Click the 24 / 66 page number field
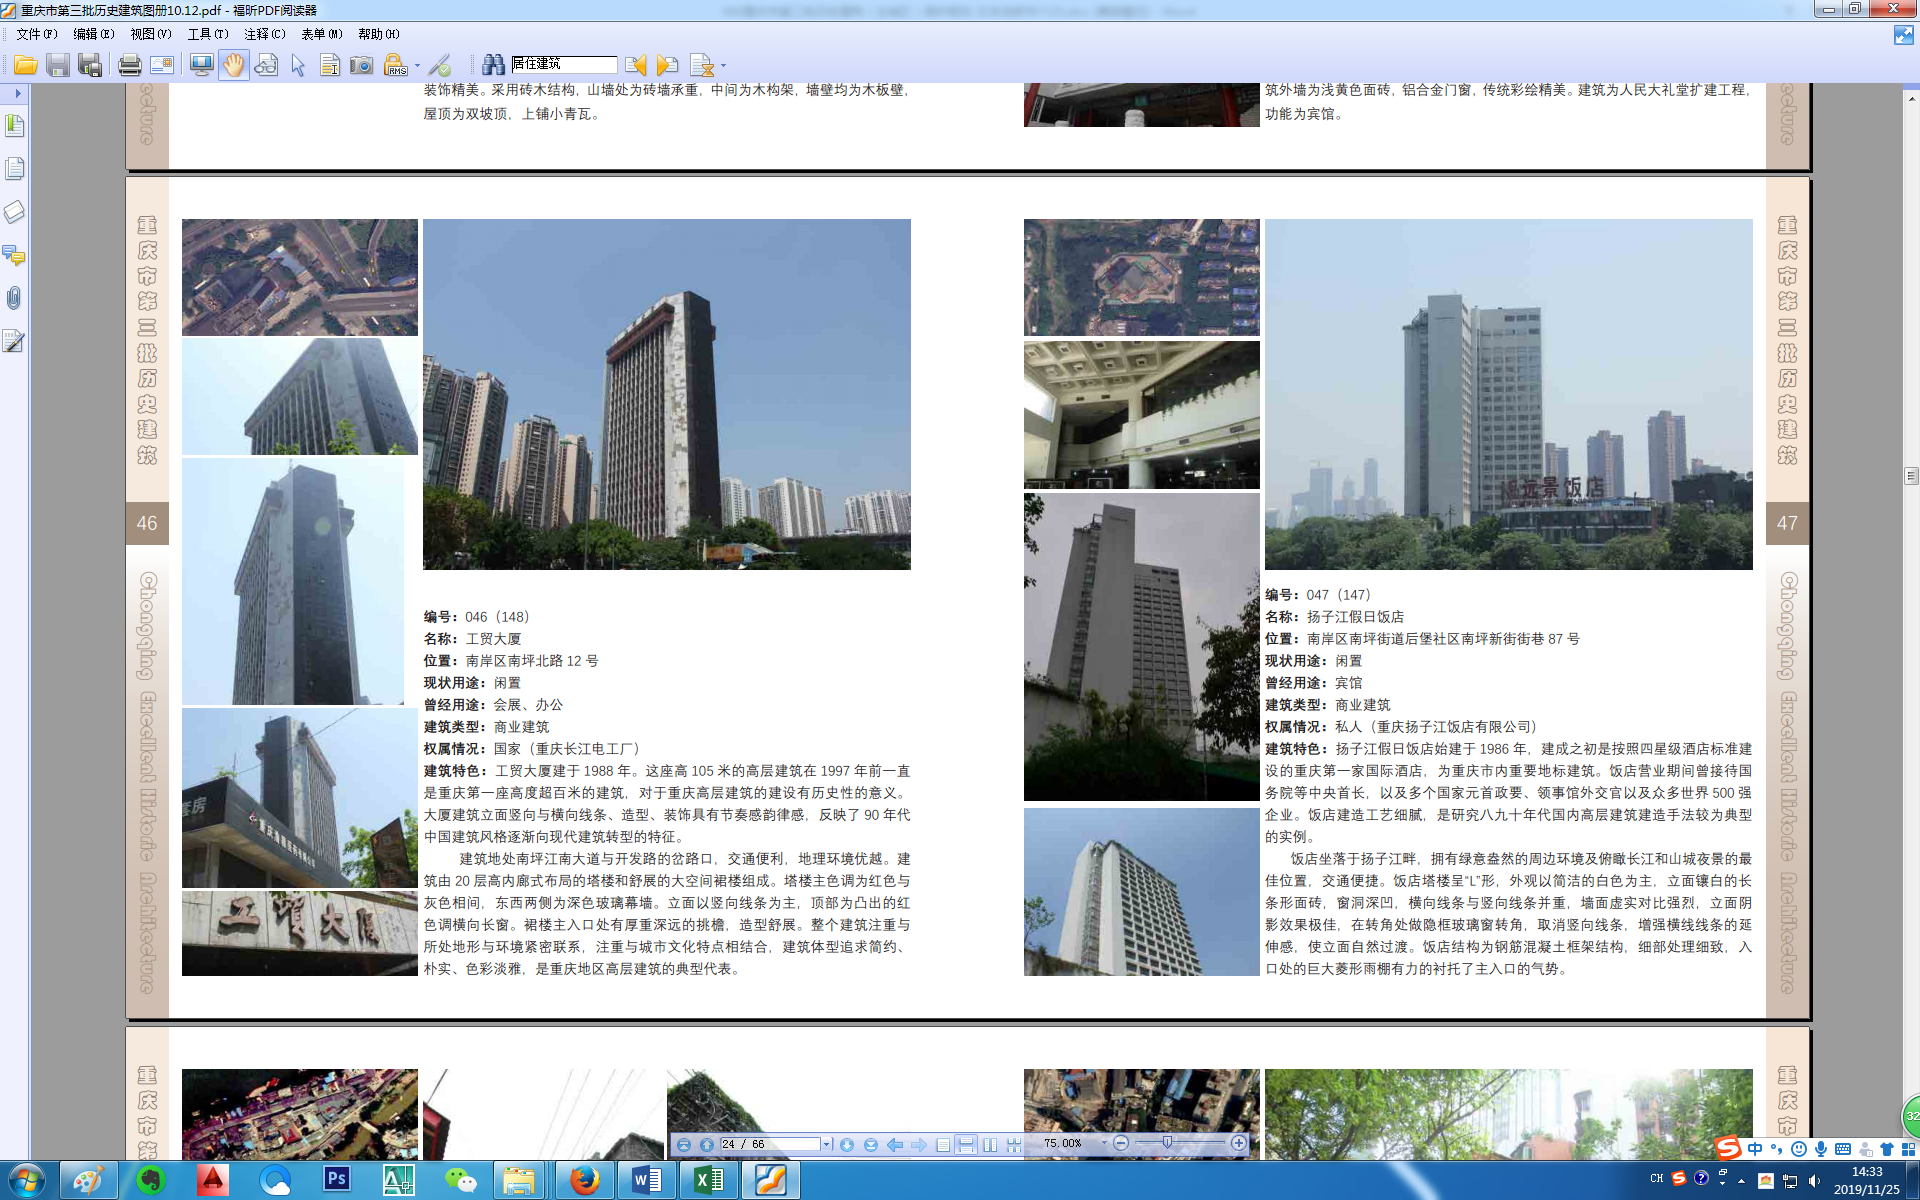Screen dimensions: 1920x1200 770,1144
